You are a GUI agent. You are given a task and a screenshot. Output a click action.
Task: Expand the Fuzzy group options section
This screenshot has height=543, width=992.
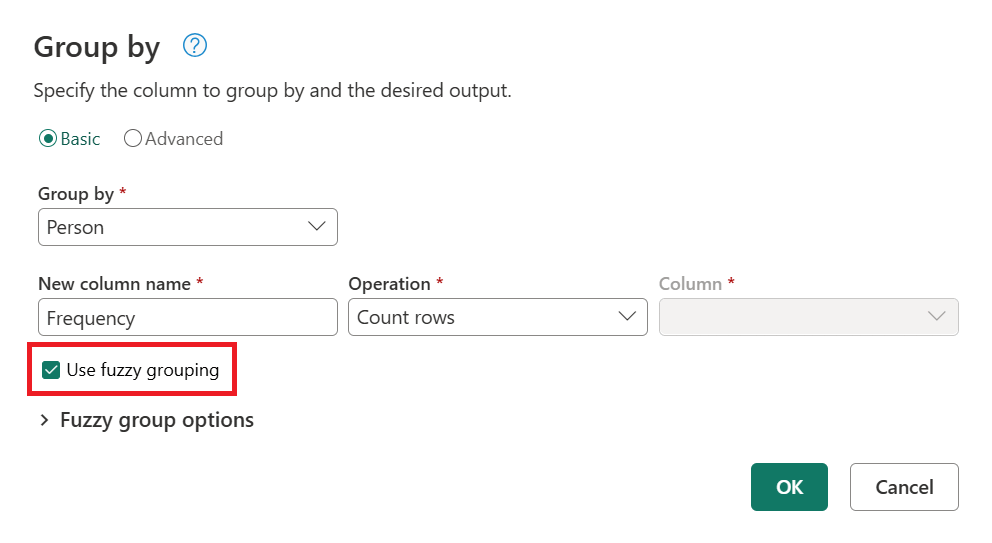pos(147,420)
